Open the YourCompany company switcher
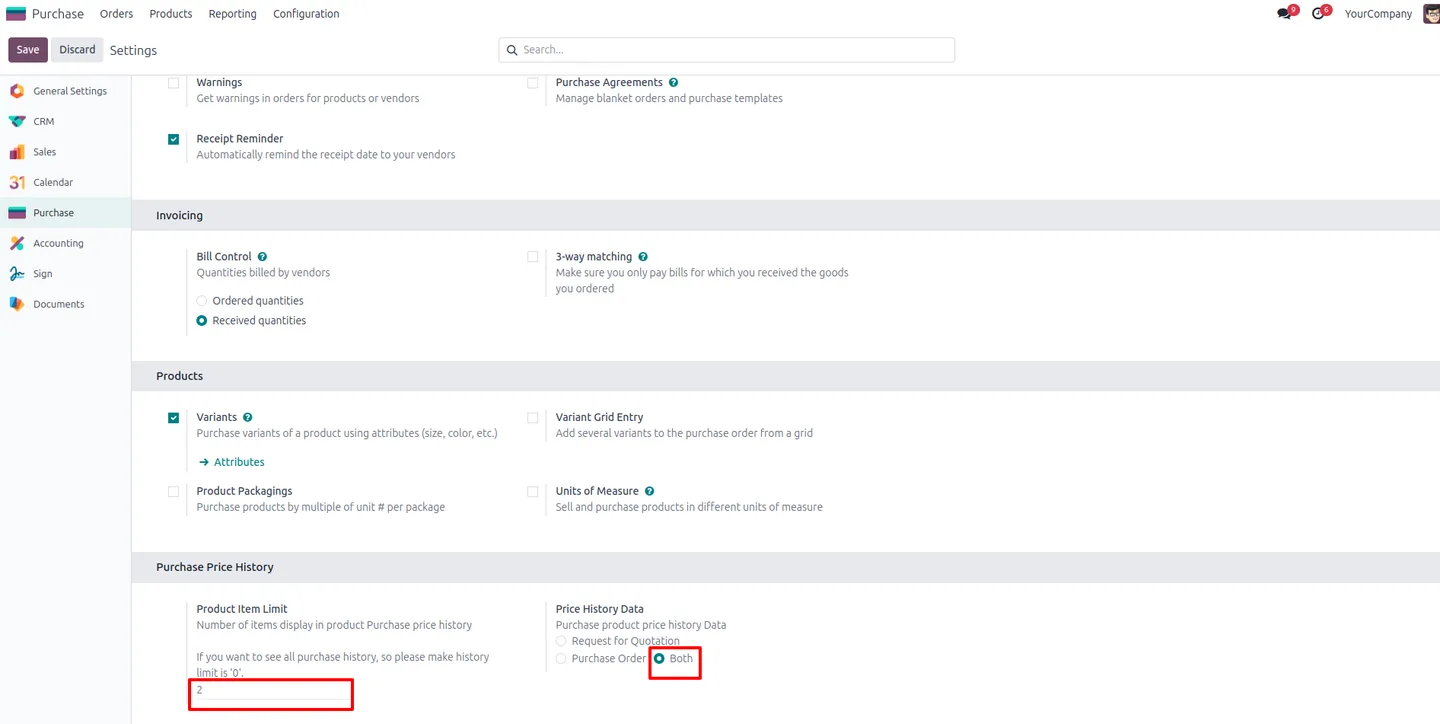 (1378, 14)
